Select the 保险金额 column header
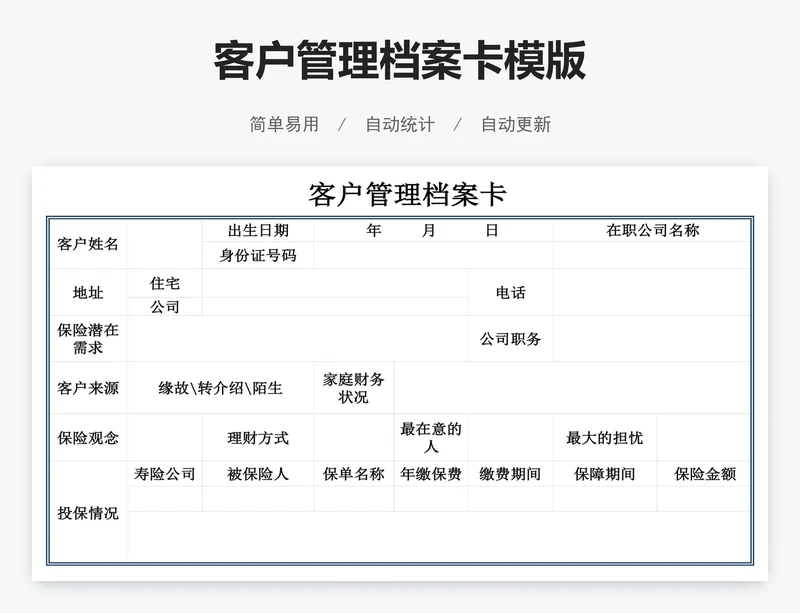Viewport: 800px width, 613px height. point(704,474)
